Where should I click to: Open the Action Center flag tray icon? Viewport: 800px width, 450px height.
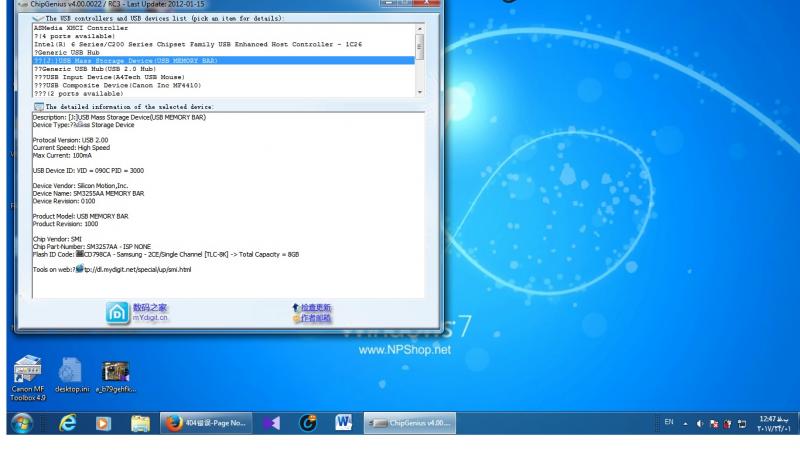click(x=714, y=423)
